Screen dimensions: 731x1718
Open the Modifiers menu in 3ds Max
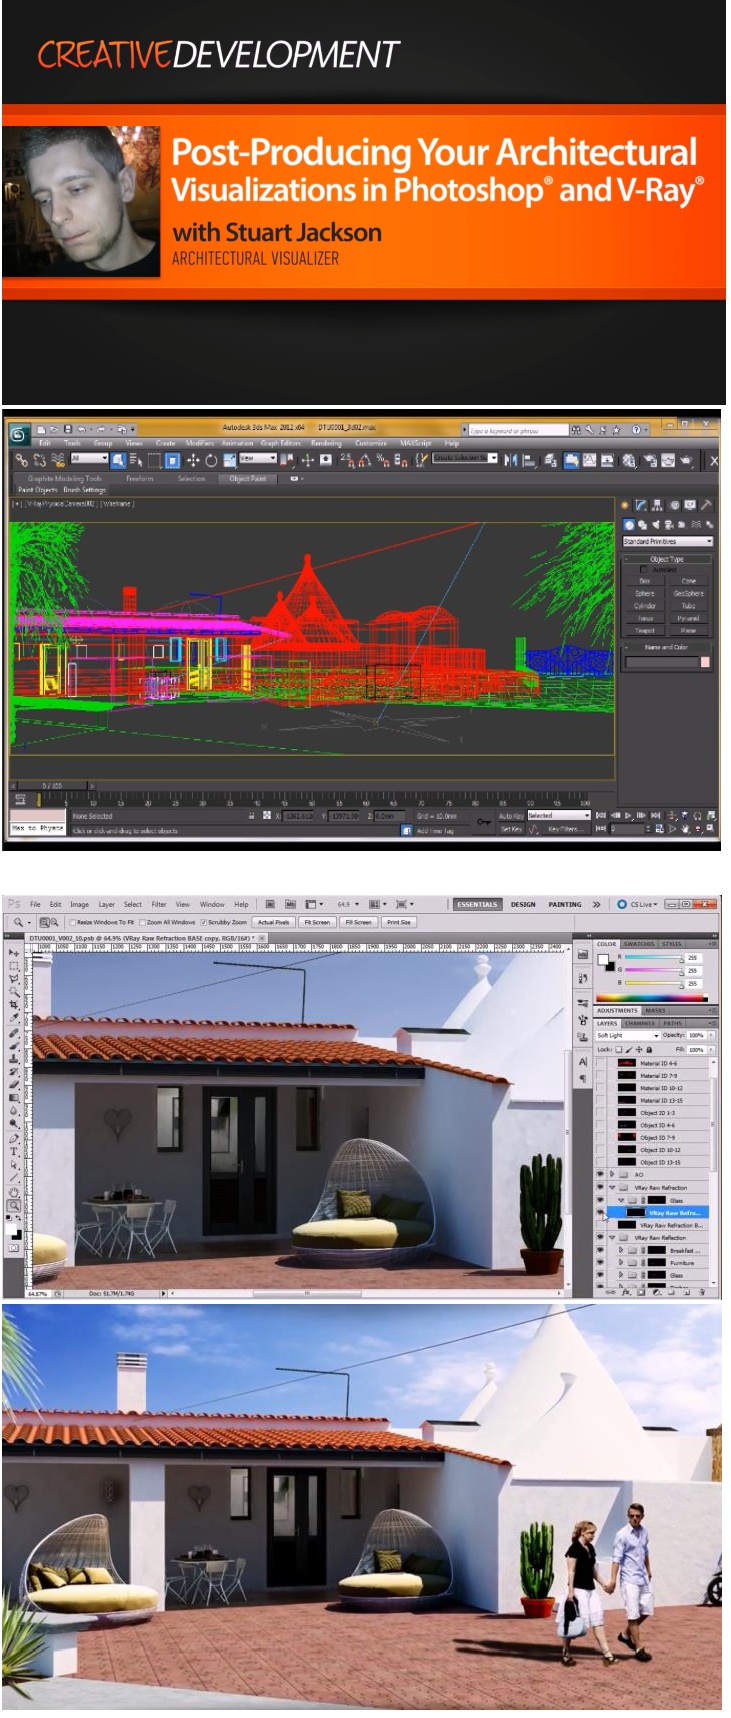pos(200,443)
